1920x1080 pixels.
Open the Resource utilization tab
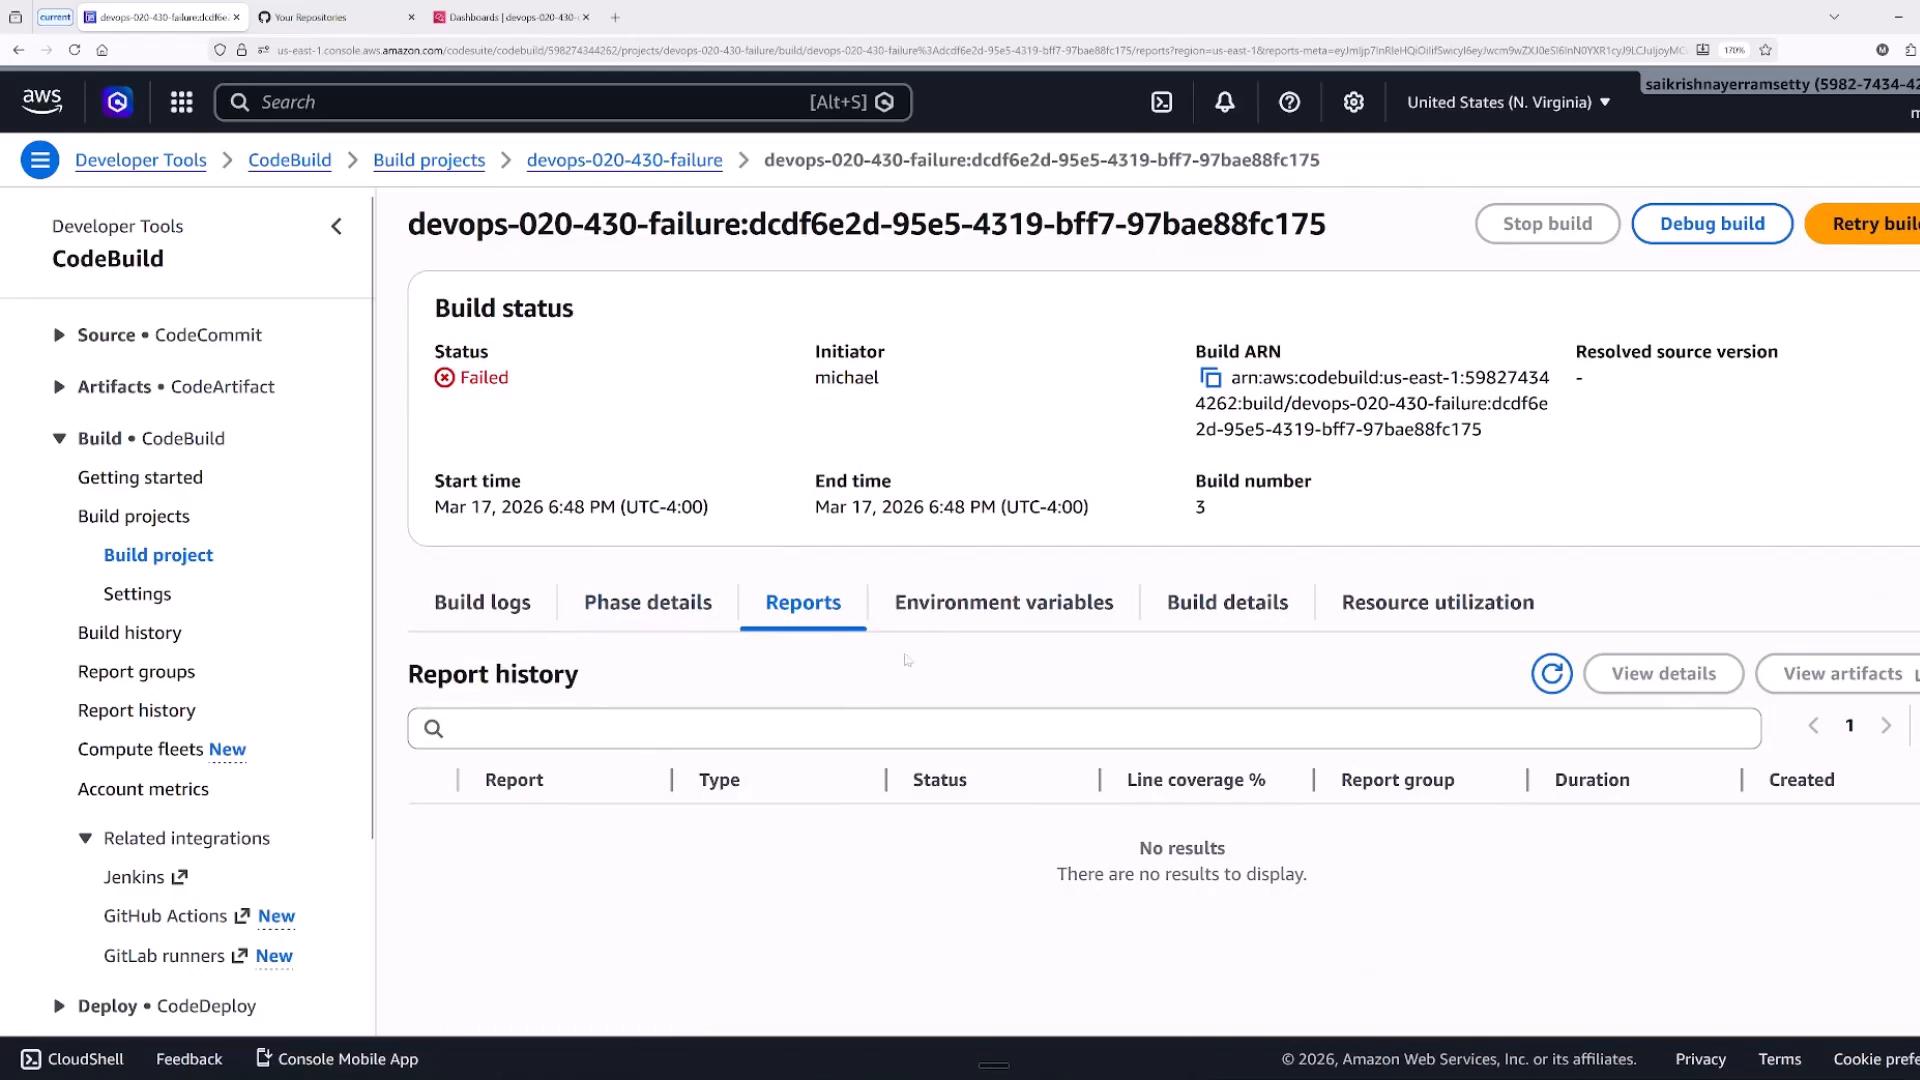(x=1438, y=603)
